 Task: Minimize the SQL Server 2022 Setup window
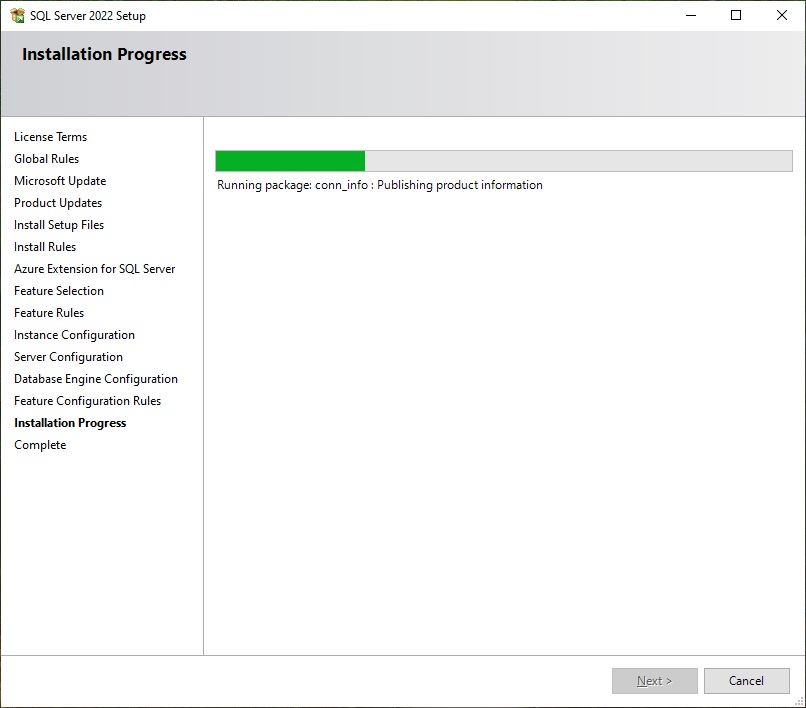[690, 15]
